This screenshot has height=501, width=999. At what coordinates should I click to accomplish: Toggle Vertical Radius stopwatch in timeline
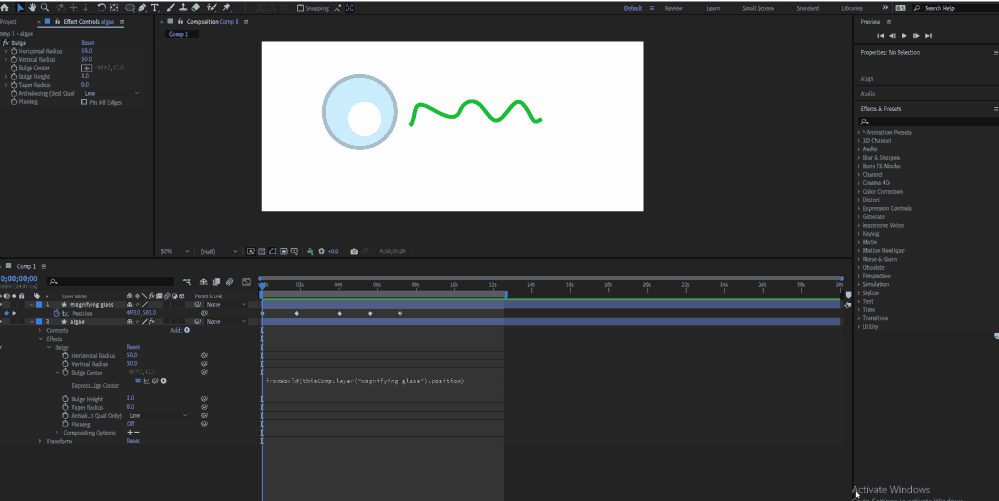point(65,364)
